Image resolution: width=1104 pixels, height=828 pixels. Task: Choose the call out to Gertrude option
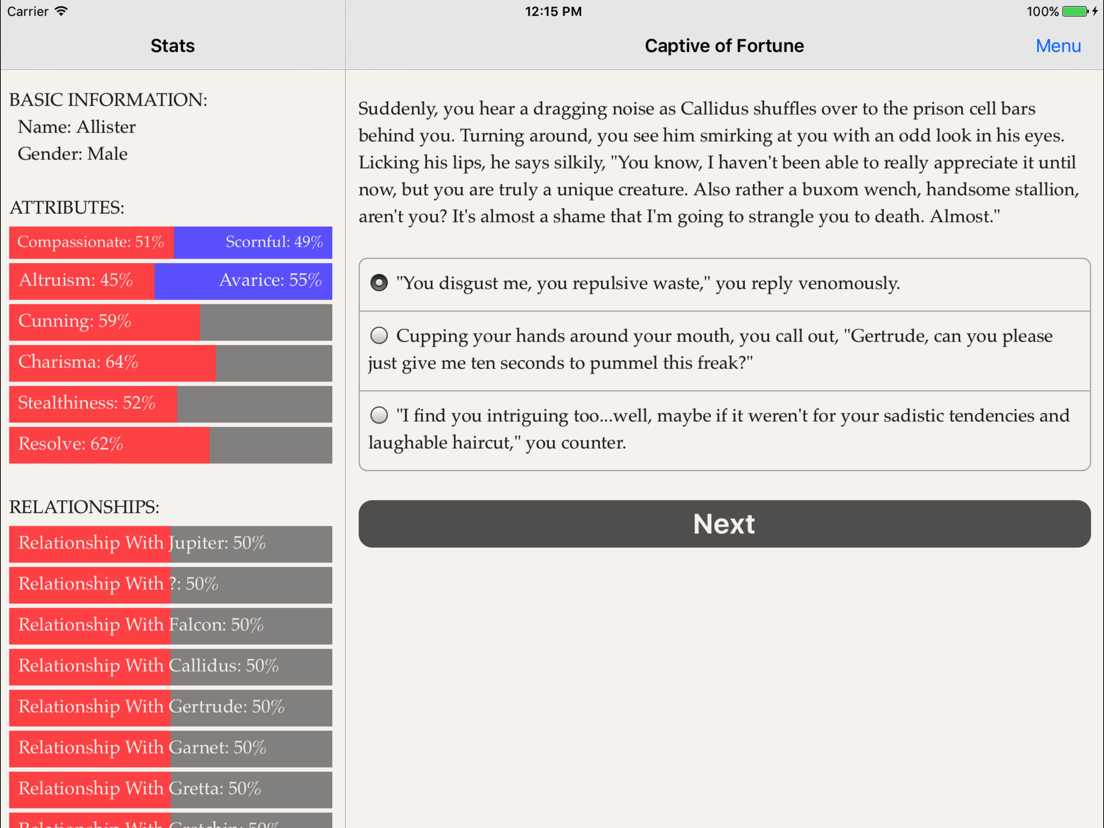[x=724, y=351]
